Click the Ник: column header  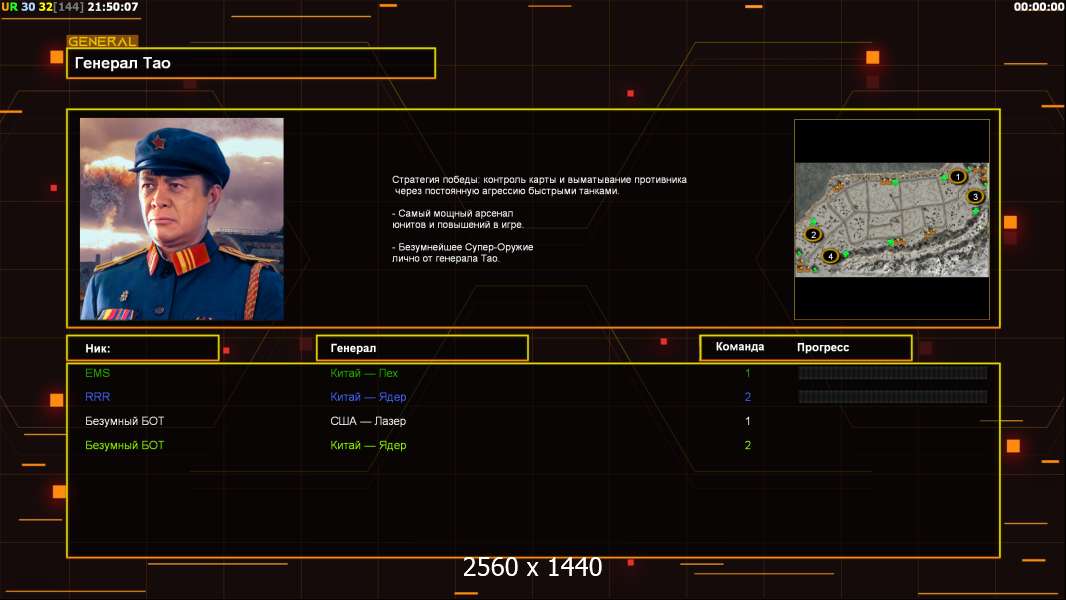coord(143,348)
